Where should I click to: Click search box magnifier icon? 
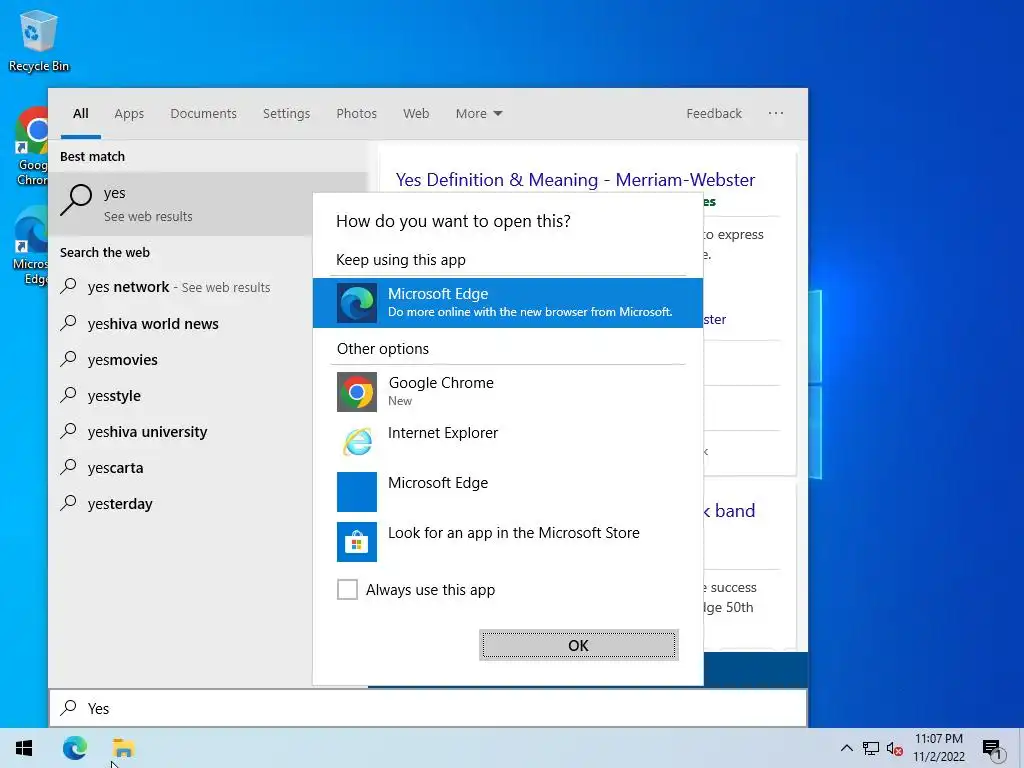pyautogui.click(x=69, y=707)
